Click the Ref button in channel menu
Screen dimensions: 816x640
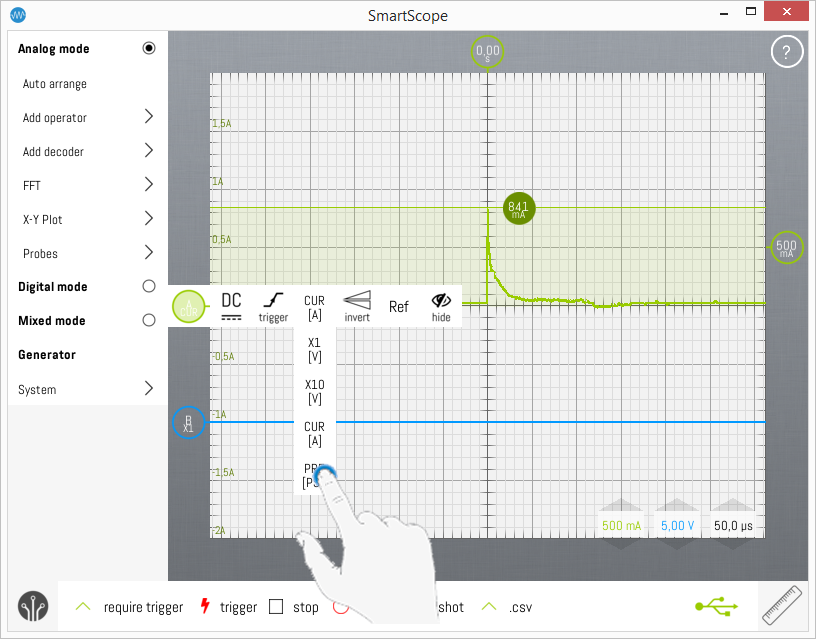tap(398, 307)
